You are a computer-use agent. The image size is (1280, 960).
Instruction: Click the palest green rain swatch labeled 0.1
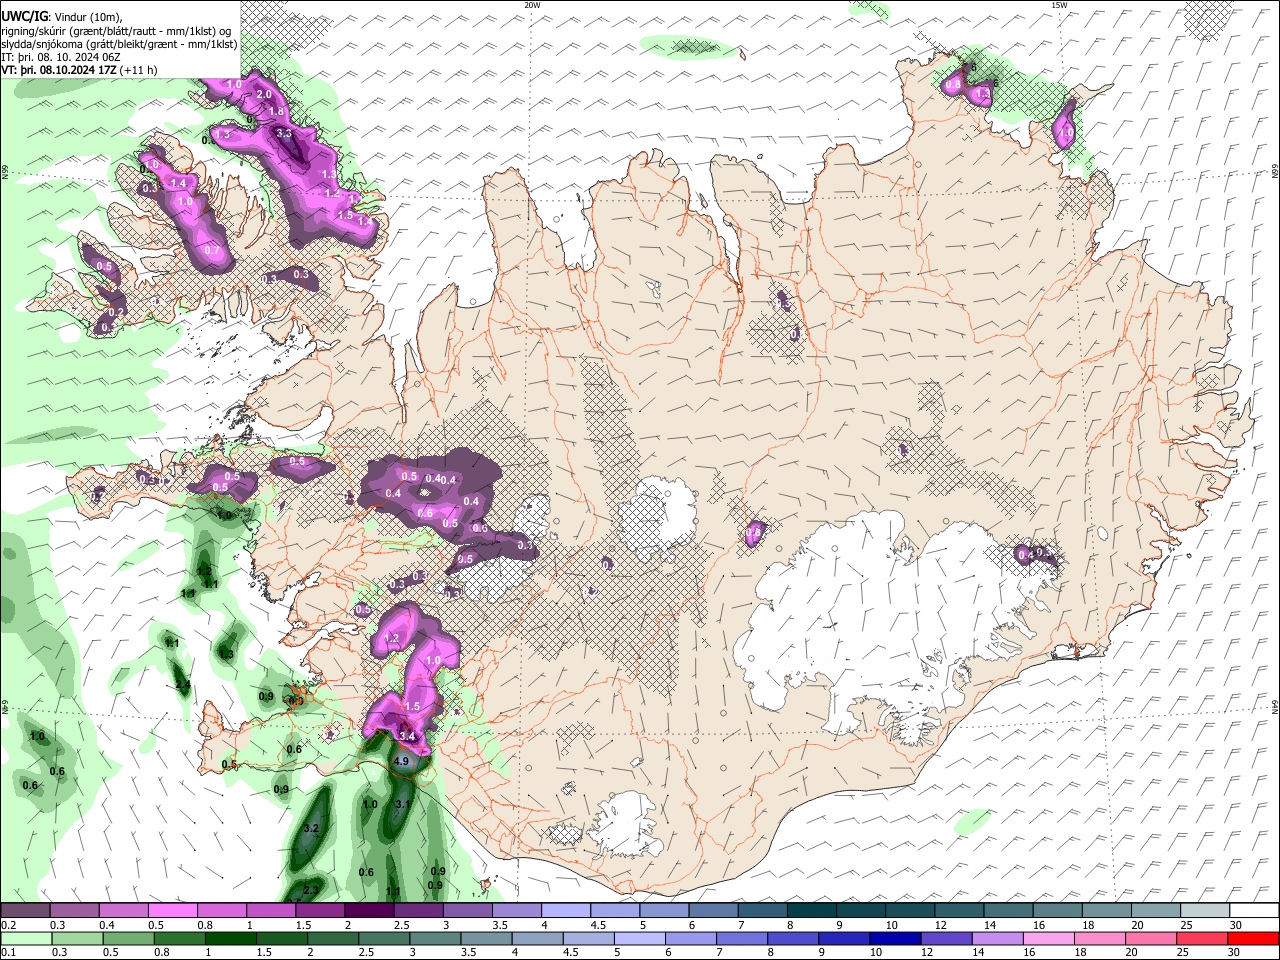(x=27, y=938)
